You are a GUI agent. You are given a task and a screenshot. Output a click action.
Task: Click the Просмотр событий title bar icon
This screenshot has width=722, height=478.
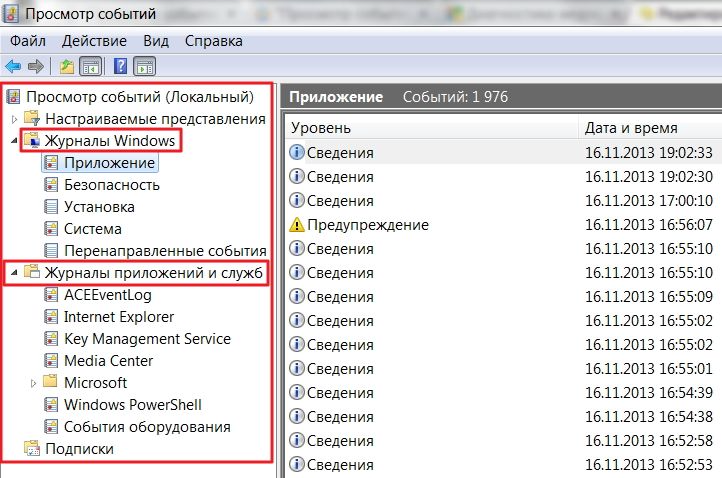click(11, 14)
